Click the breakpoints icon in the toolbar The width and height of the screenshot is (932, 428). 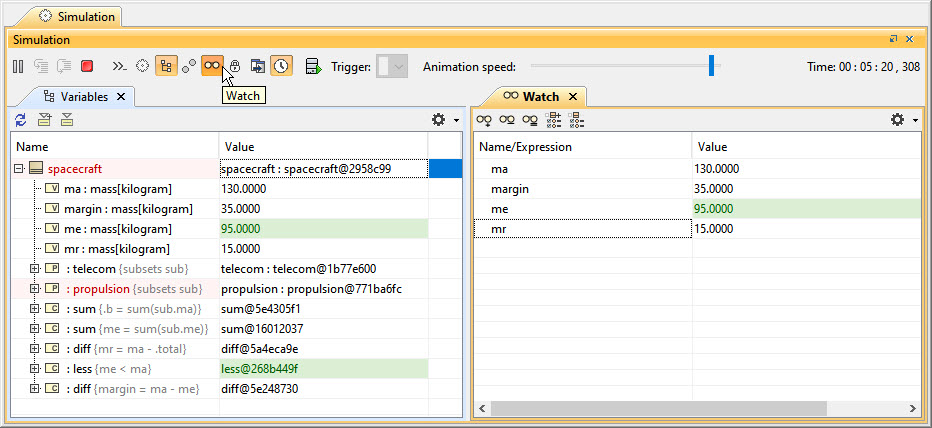[188, 66]
